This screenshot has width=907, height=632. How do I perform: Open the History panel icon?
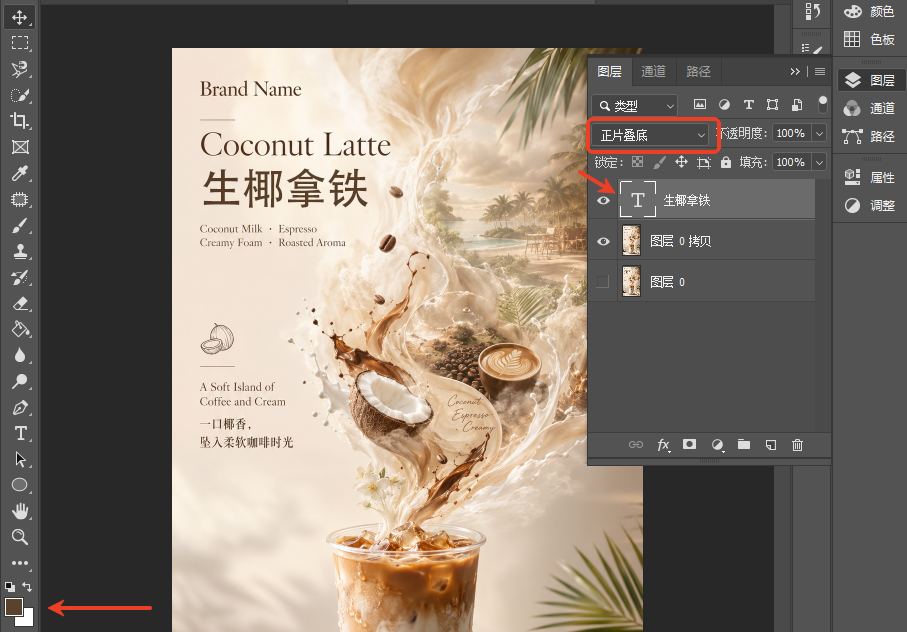coord(813,11)
